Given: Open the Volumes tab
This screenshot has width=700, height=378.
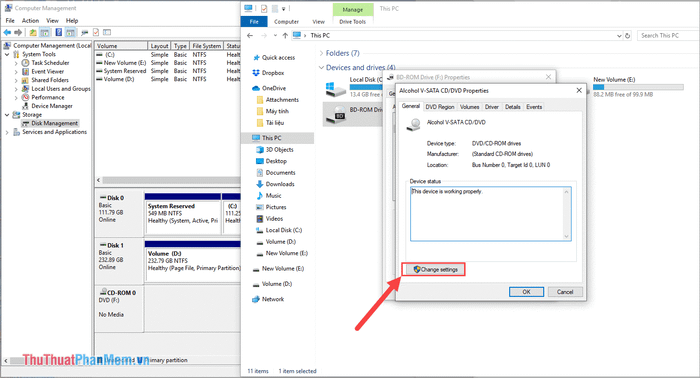Looking at the screenshot, I should [x=469, y=107].
